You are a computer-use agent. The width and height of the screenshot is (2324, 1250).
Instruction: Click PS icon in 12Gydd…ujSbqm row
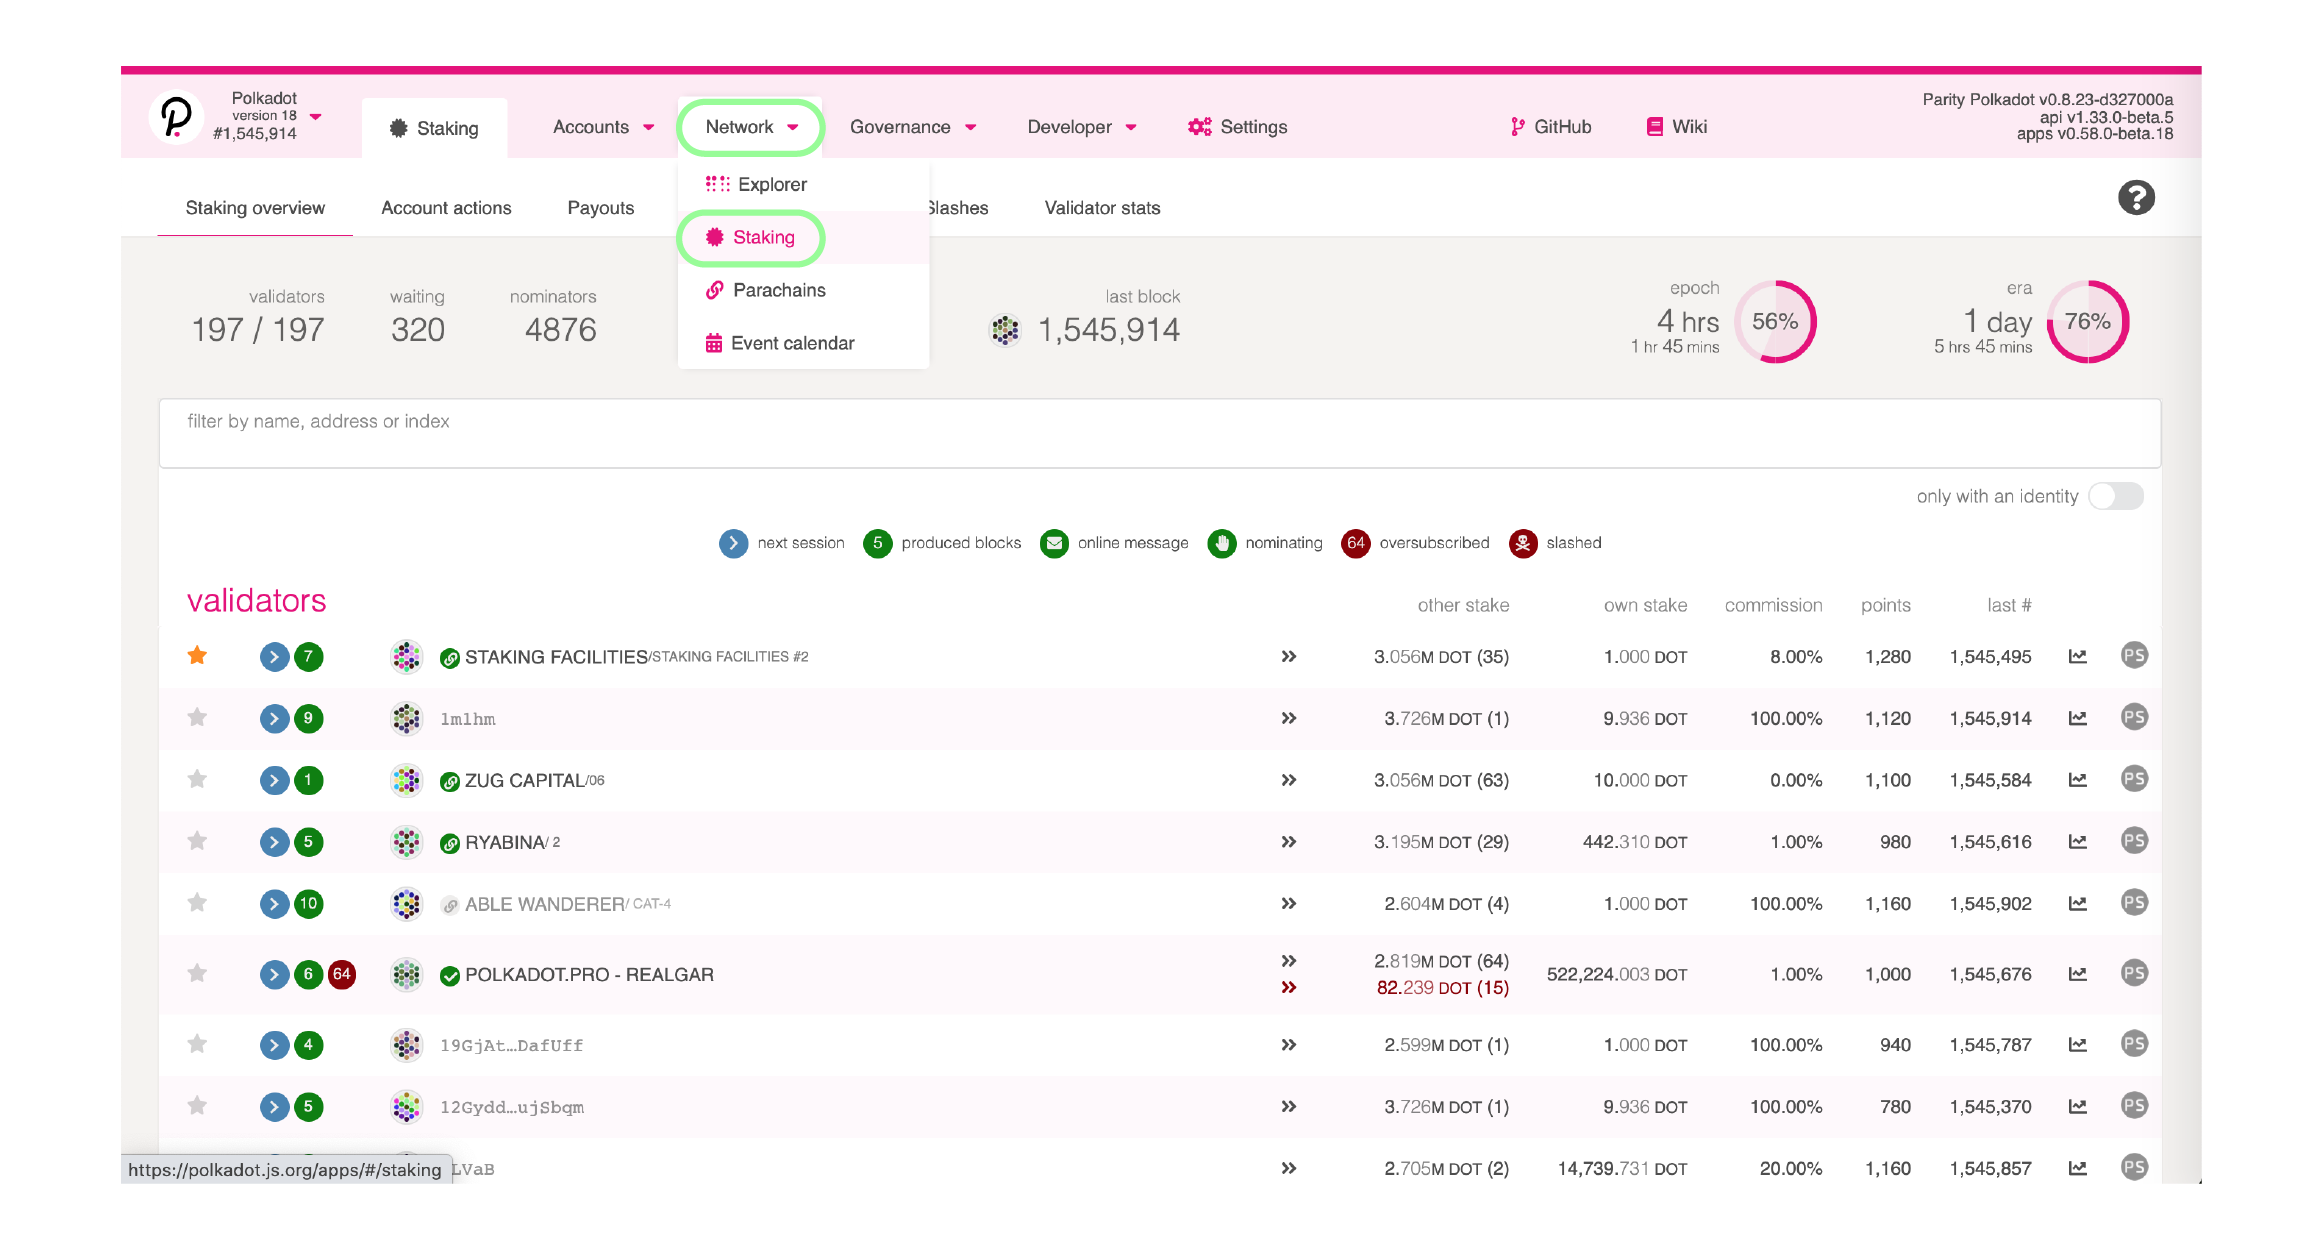click(2134, 1106)
